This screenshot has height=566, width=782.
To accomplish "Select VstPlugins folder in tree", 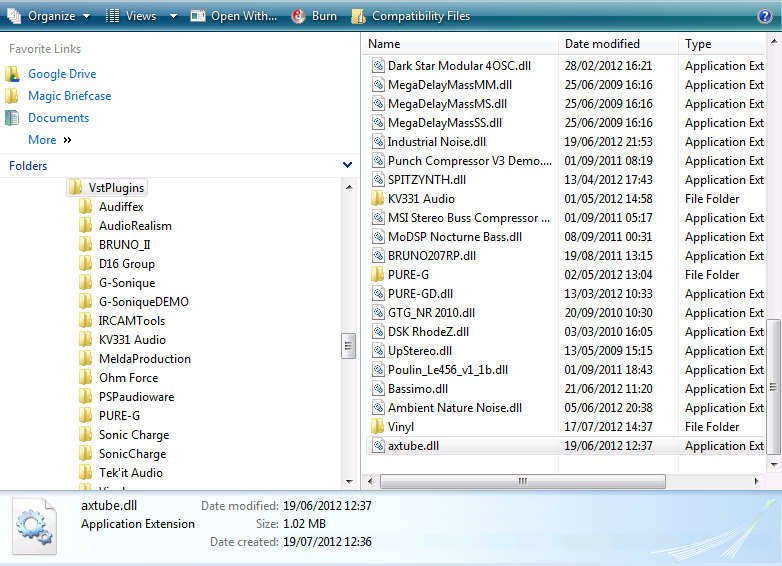I will tap(108, 188).
